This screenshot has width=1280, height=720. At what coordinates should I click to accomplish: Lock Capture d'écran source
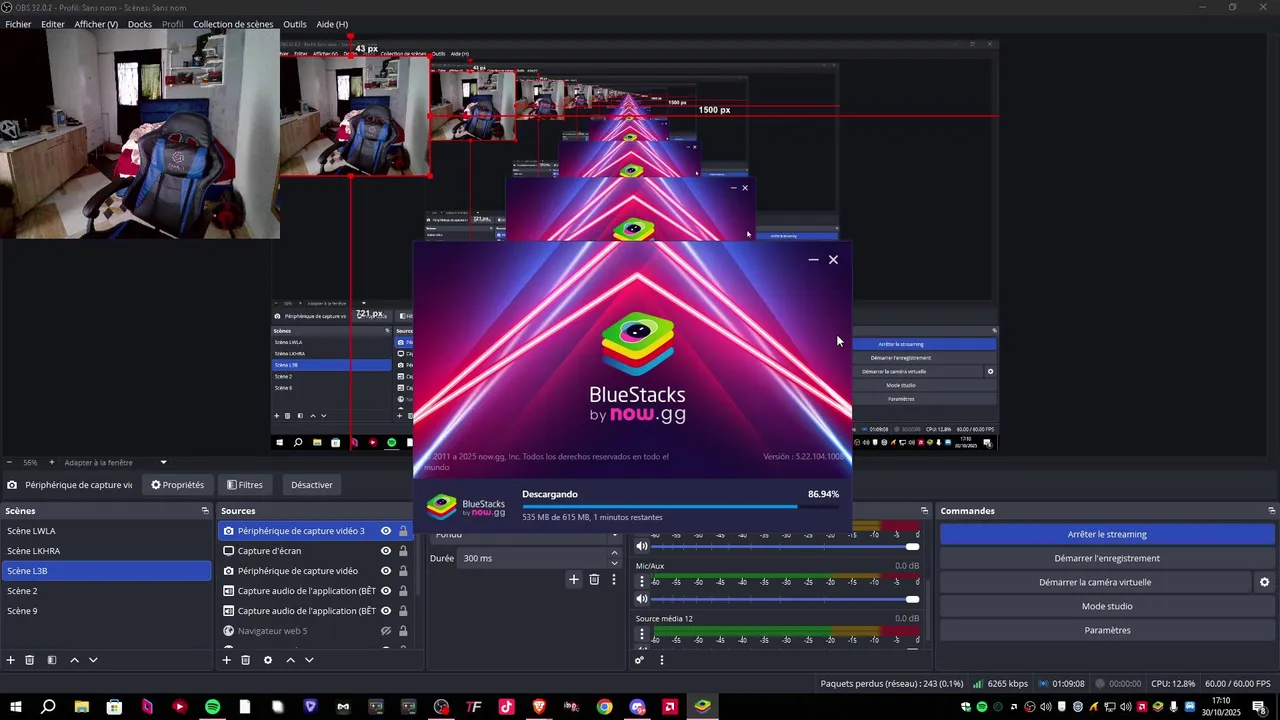pos(403,551)
